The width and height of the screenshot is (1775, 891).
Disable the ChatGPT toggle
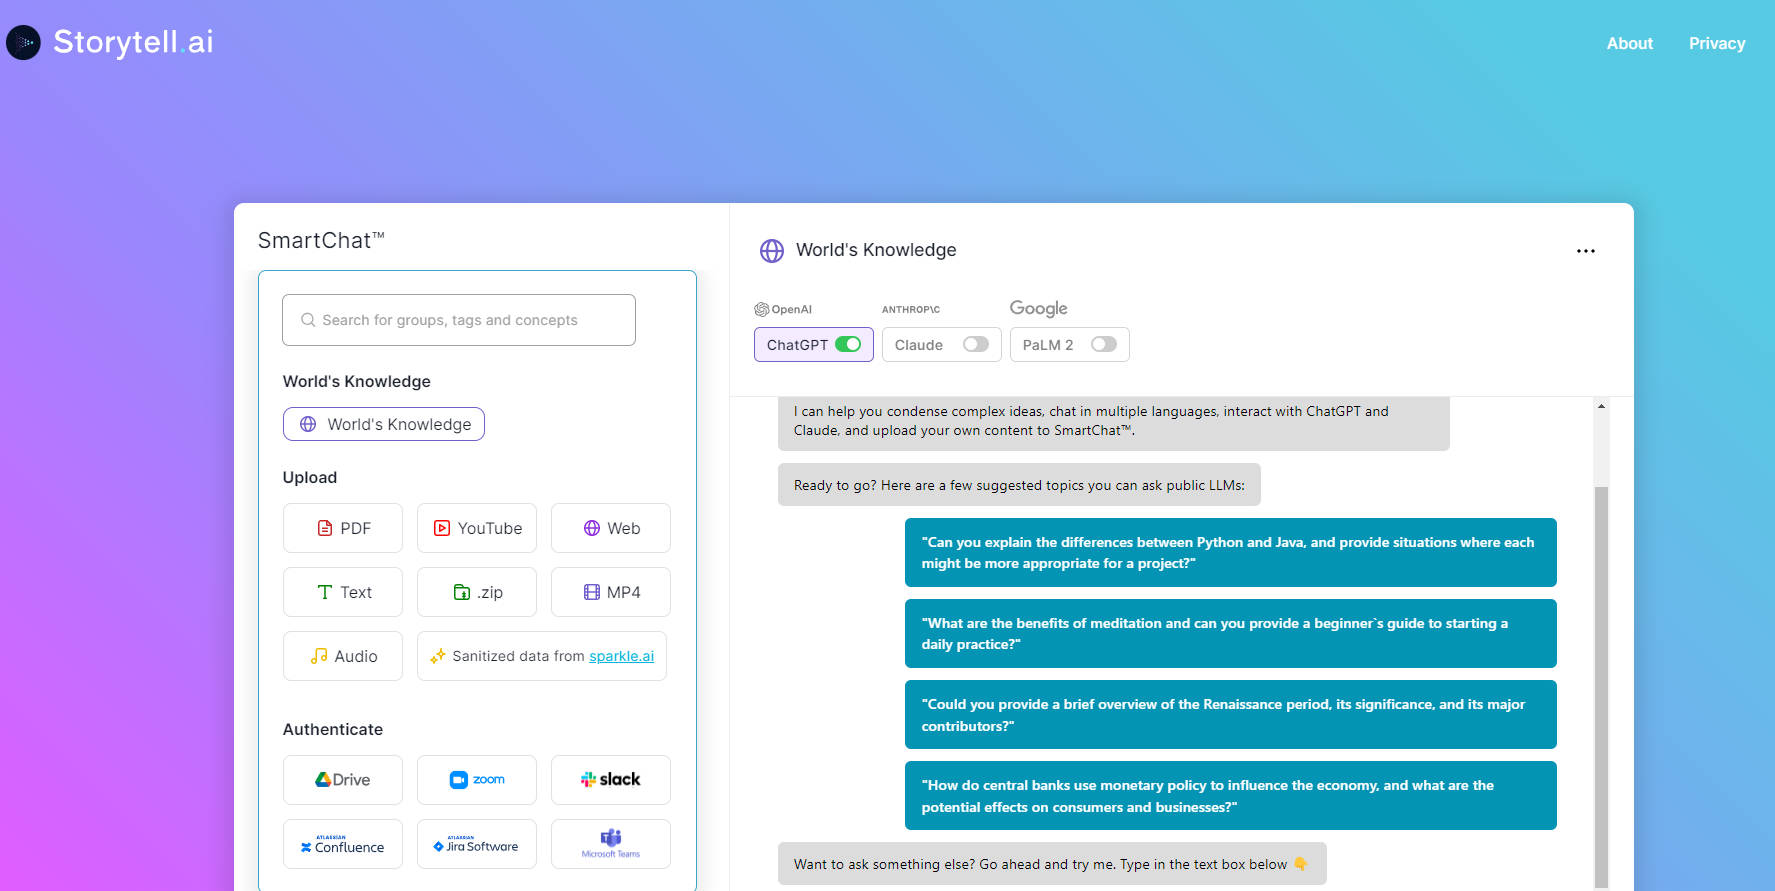point(848,344)
